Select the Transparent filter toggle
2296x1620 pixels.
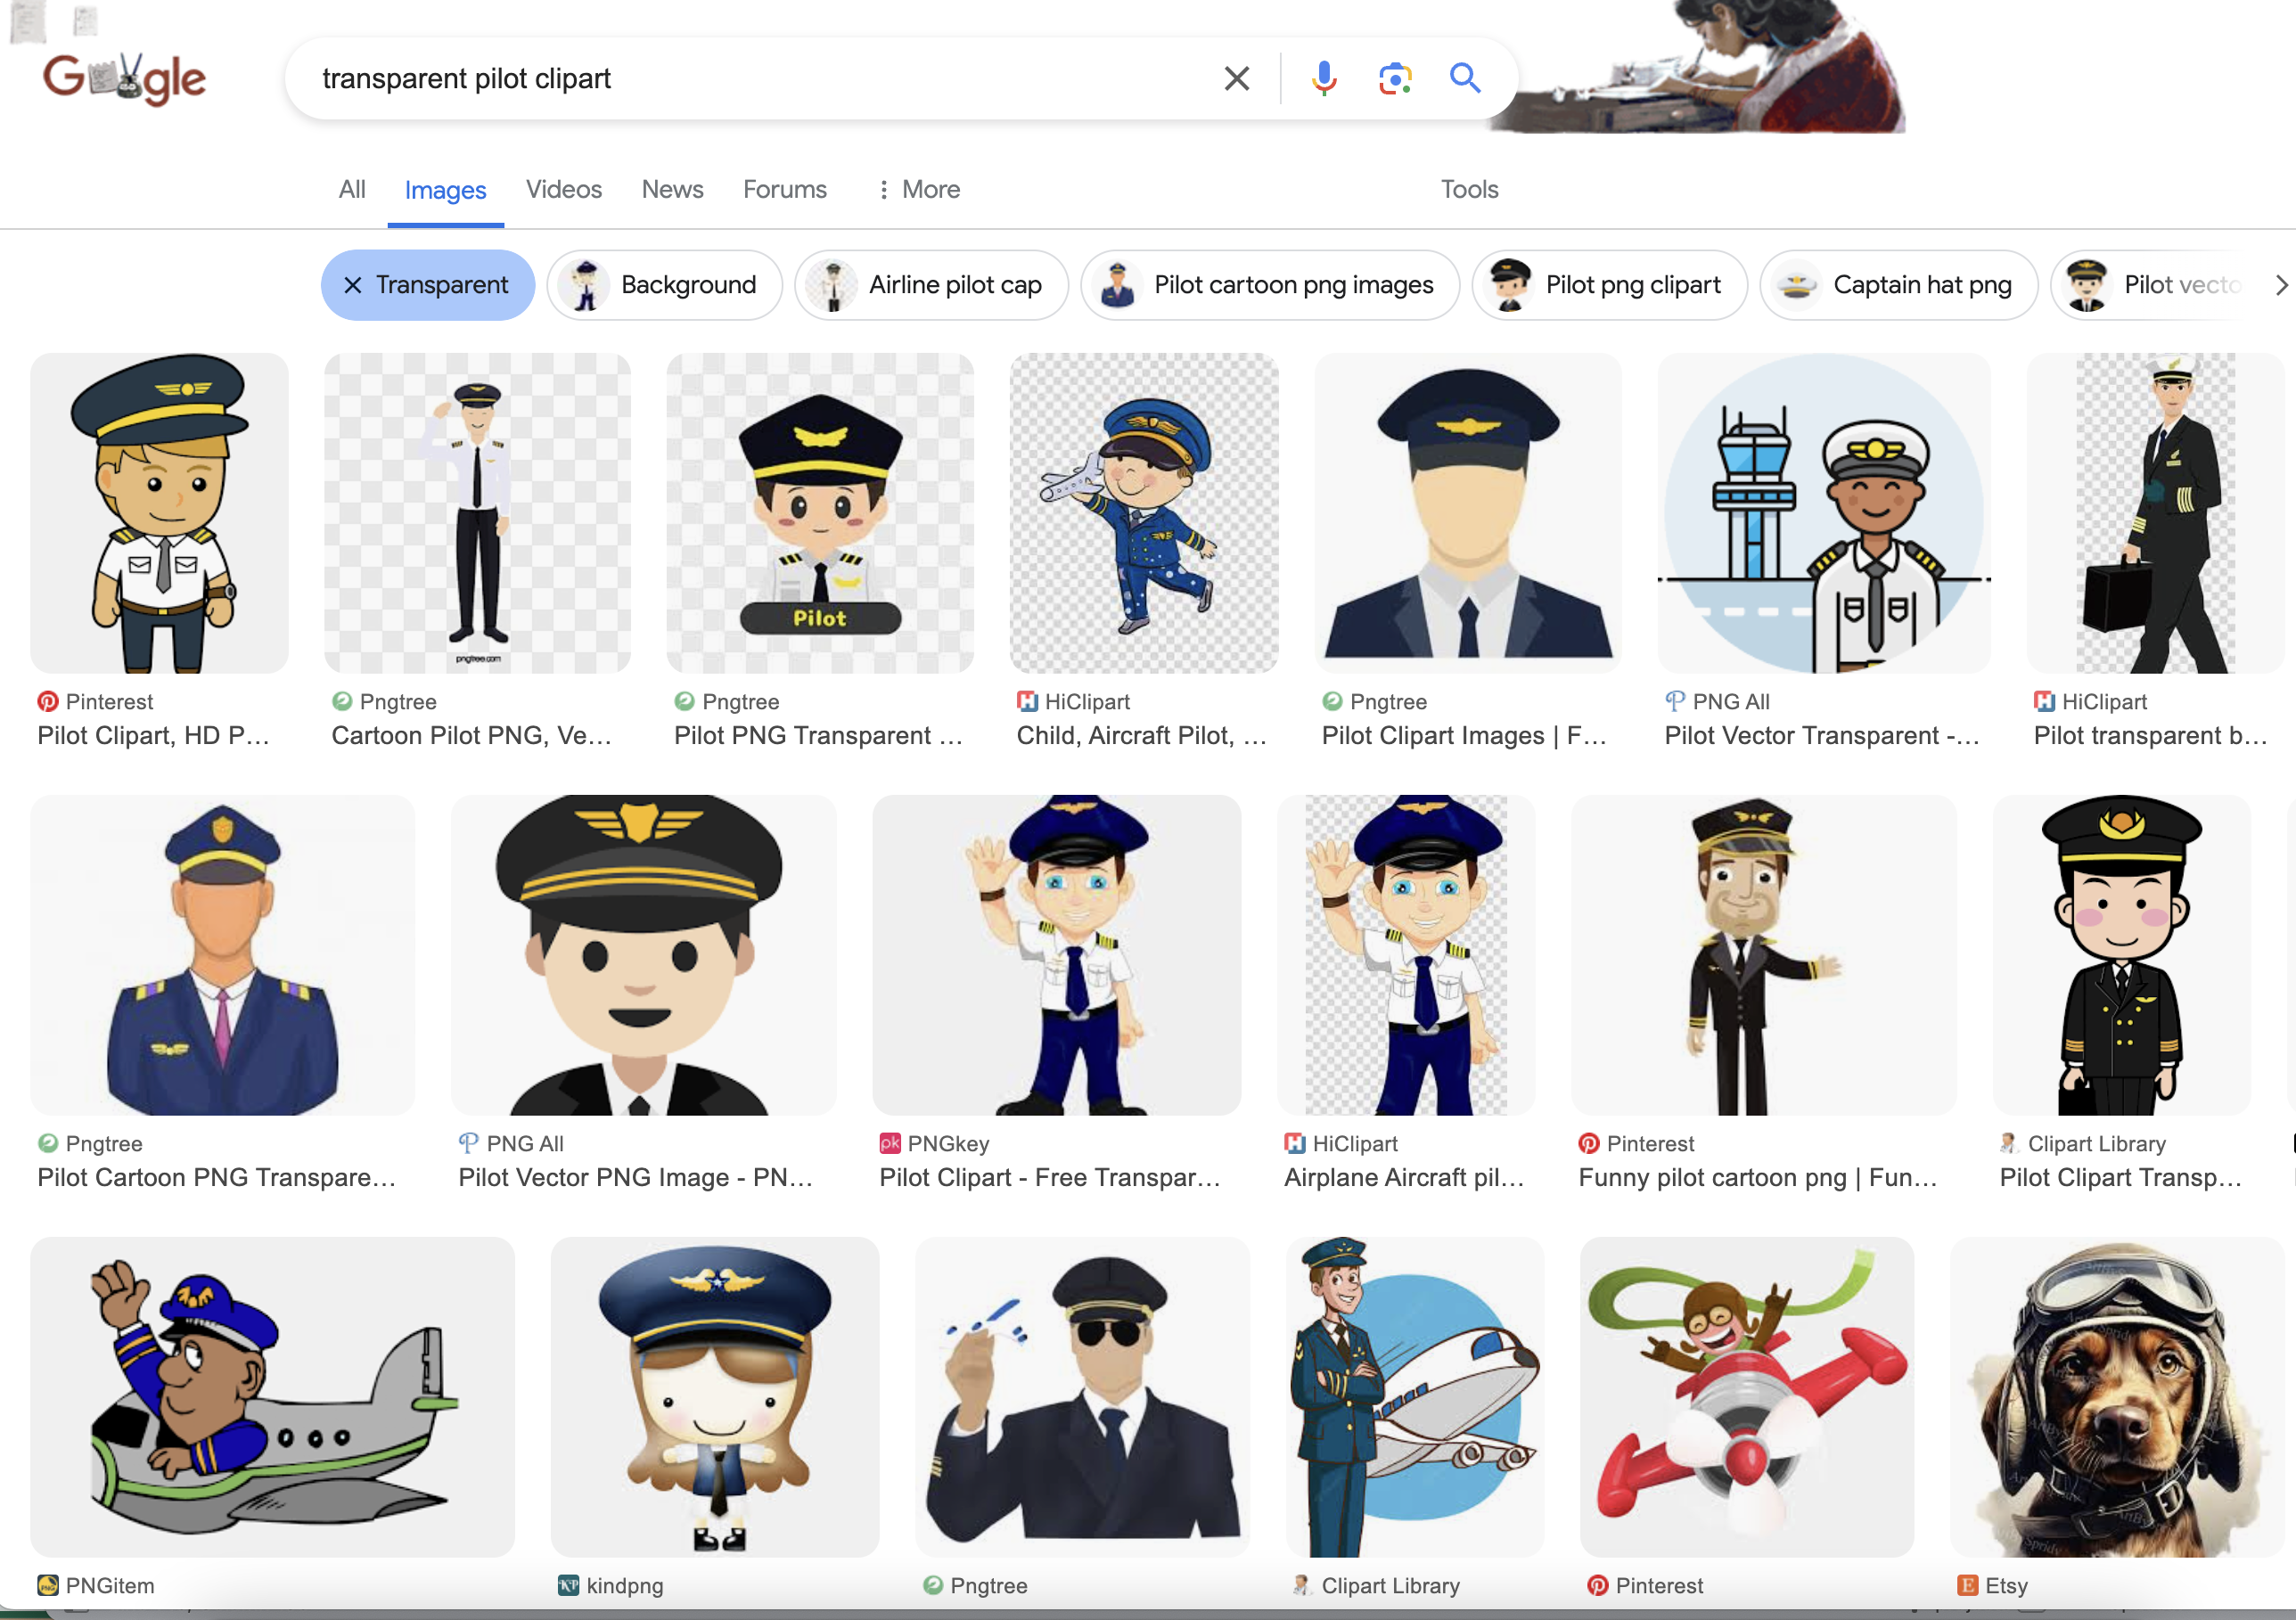tap(428, 284)
